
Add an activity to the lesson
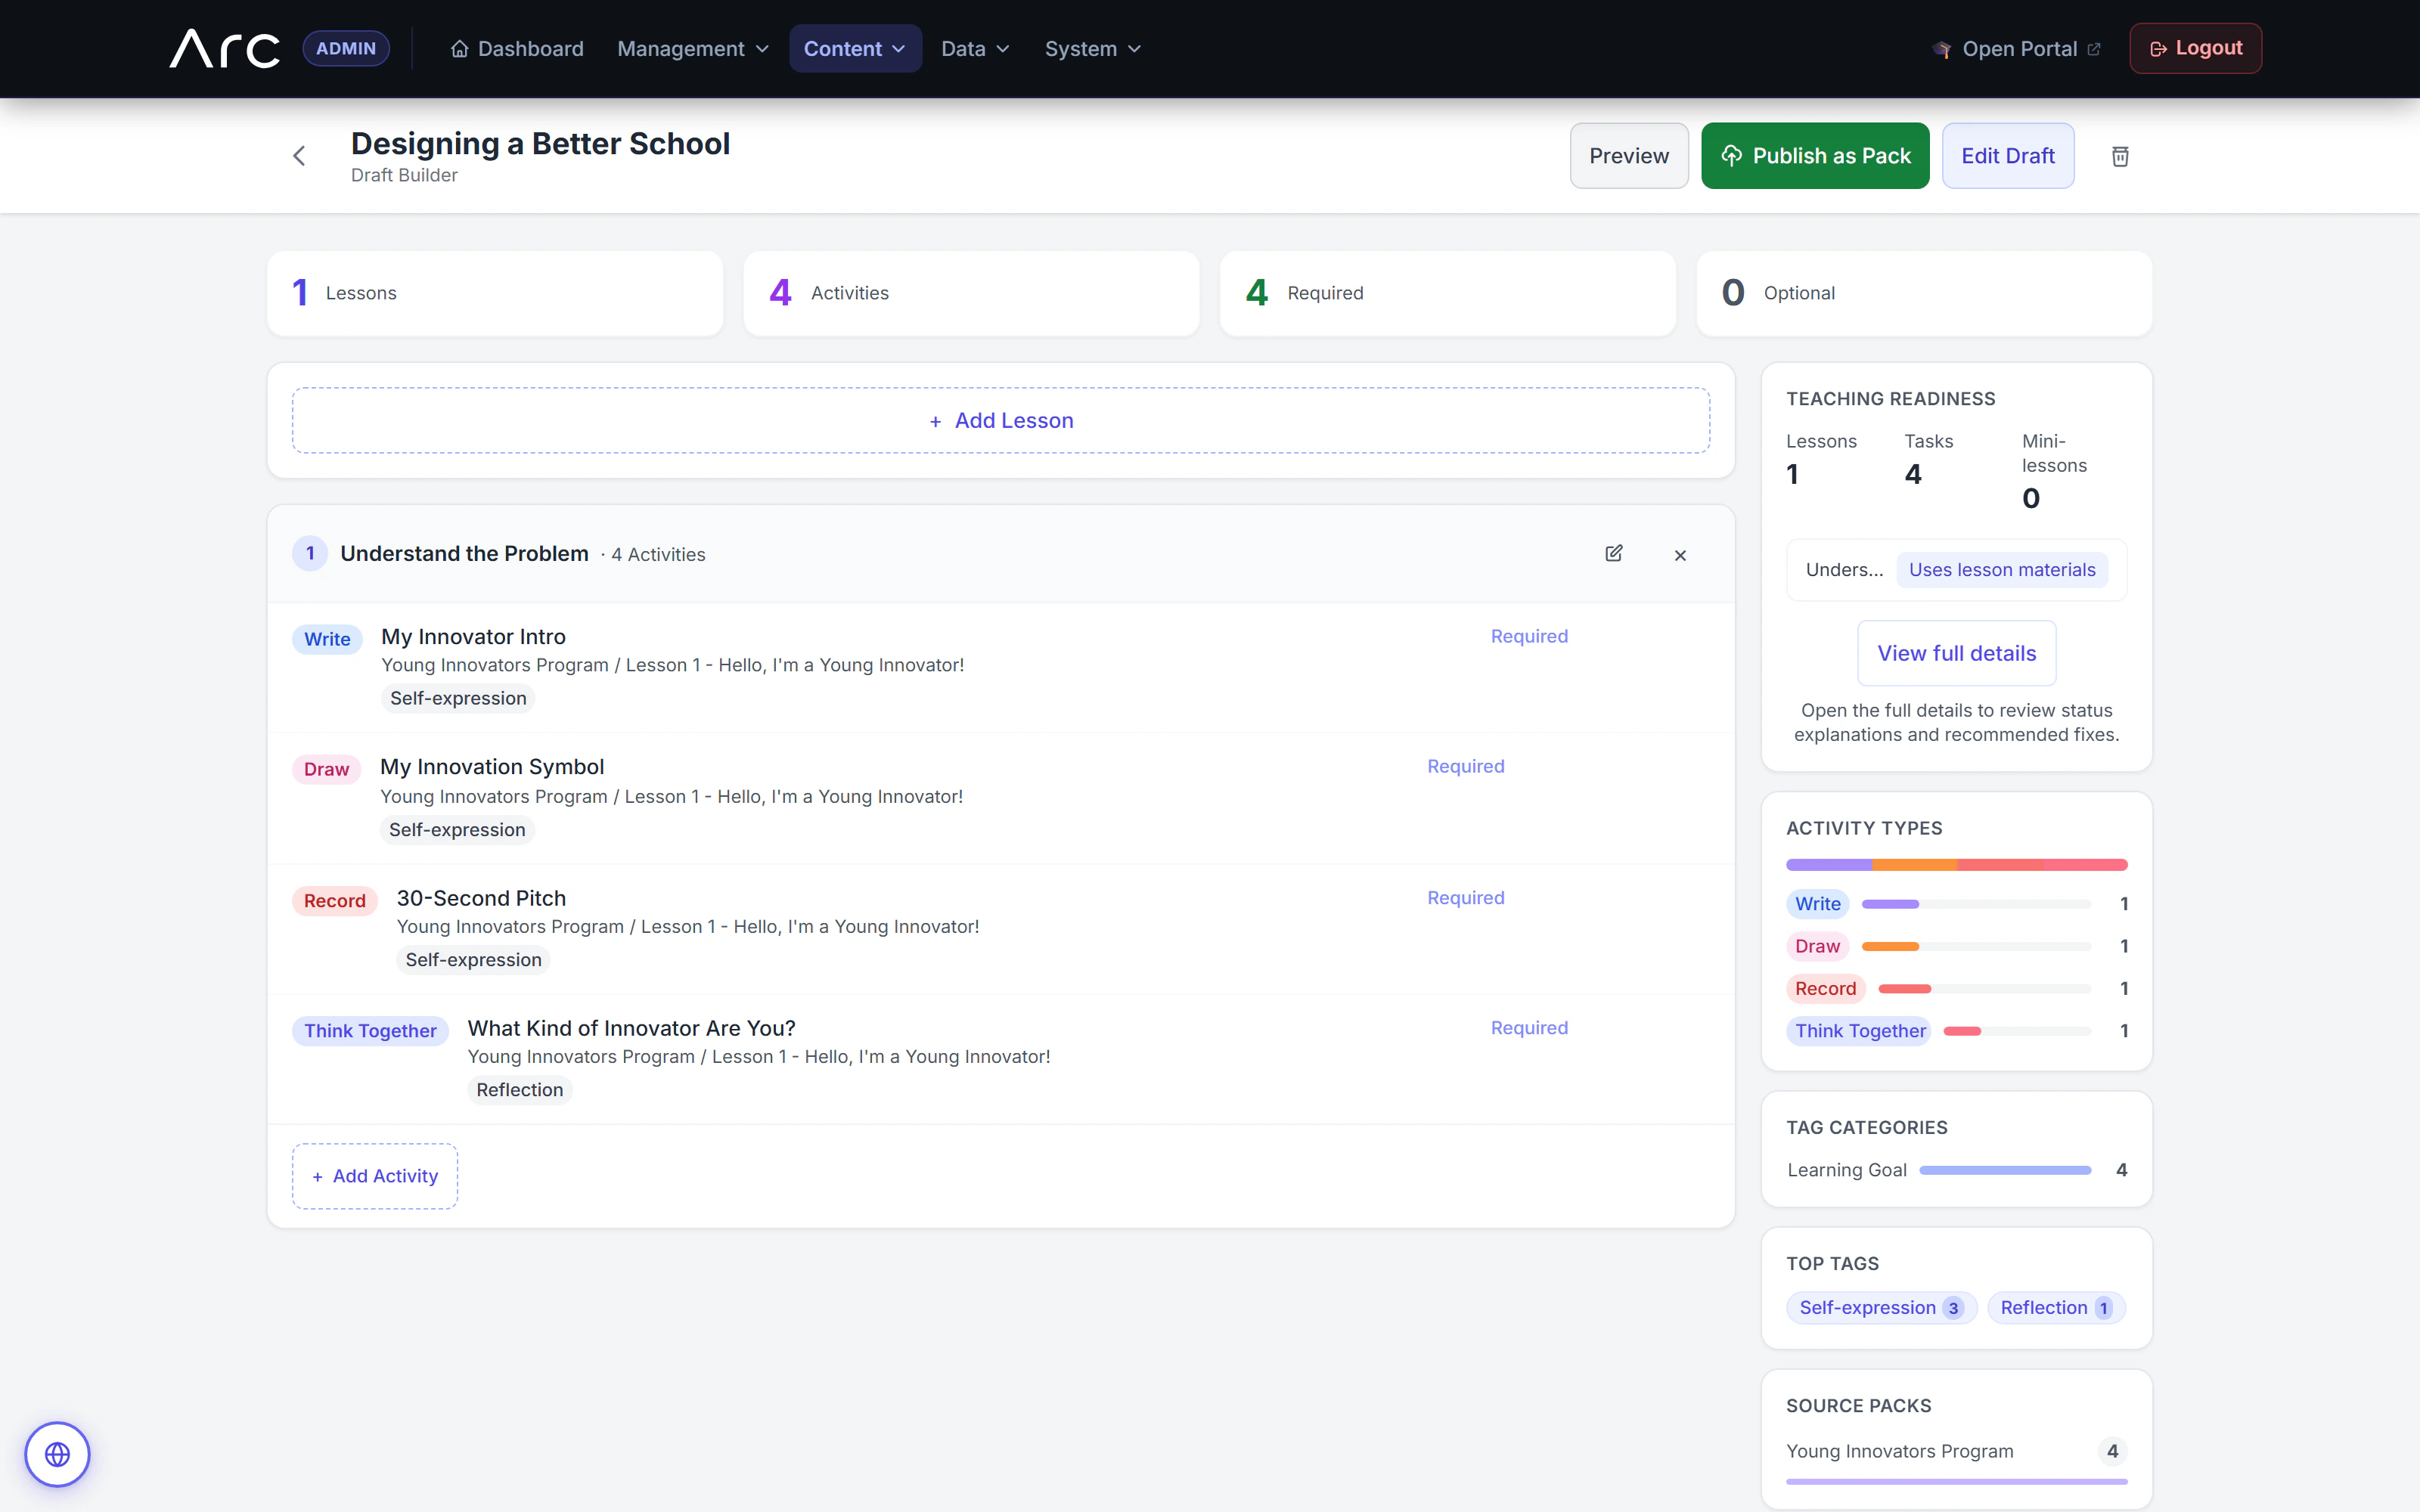[x=375, y=1176]
